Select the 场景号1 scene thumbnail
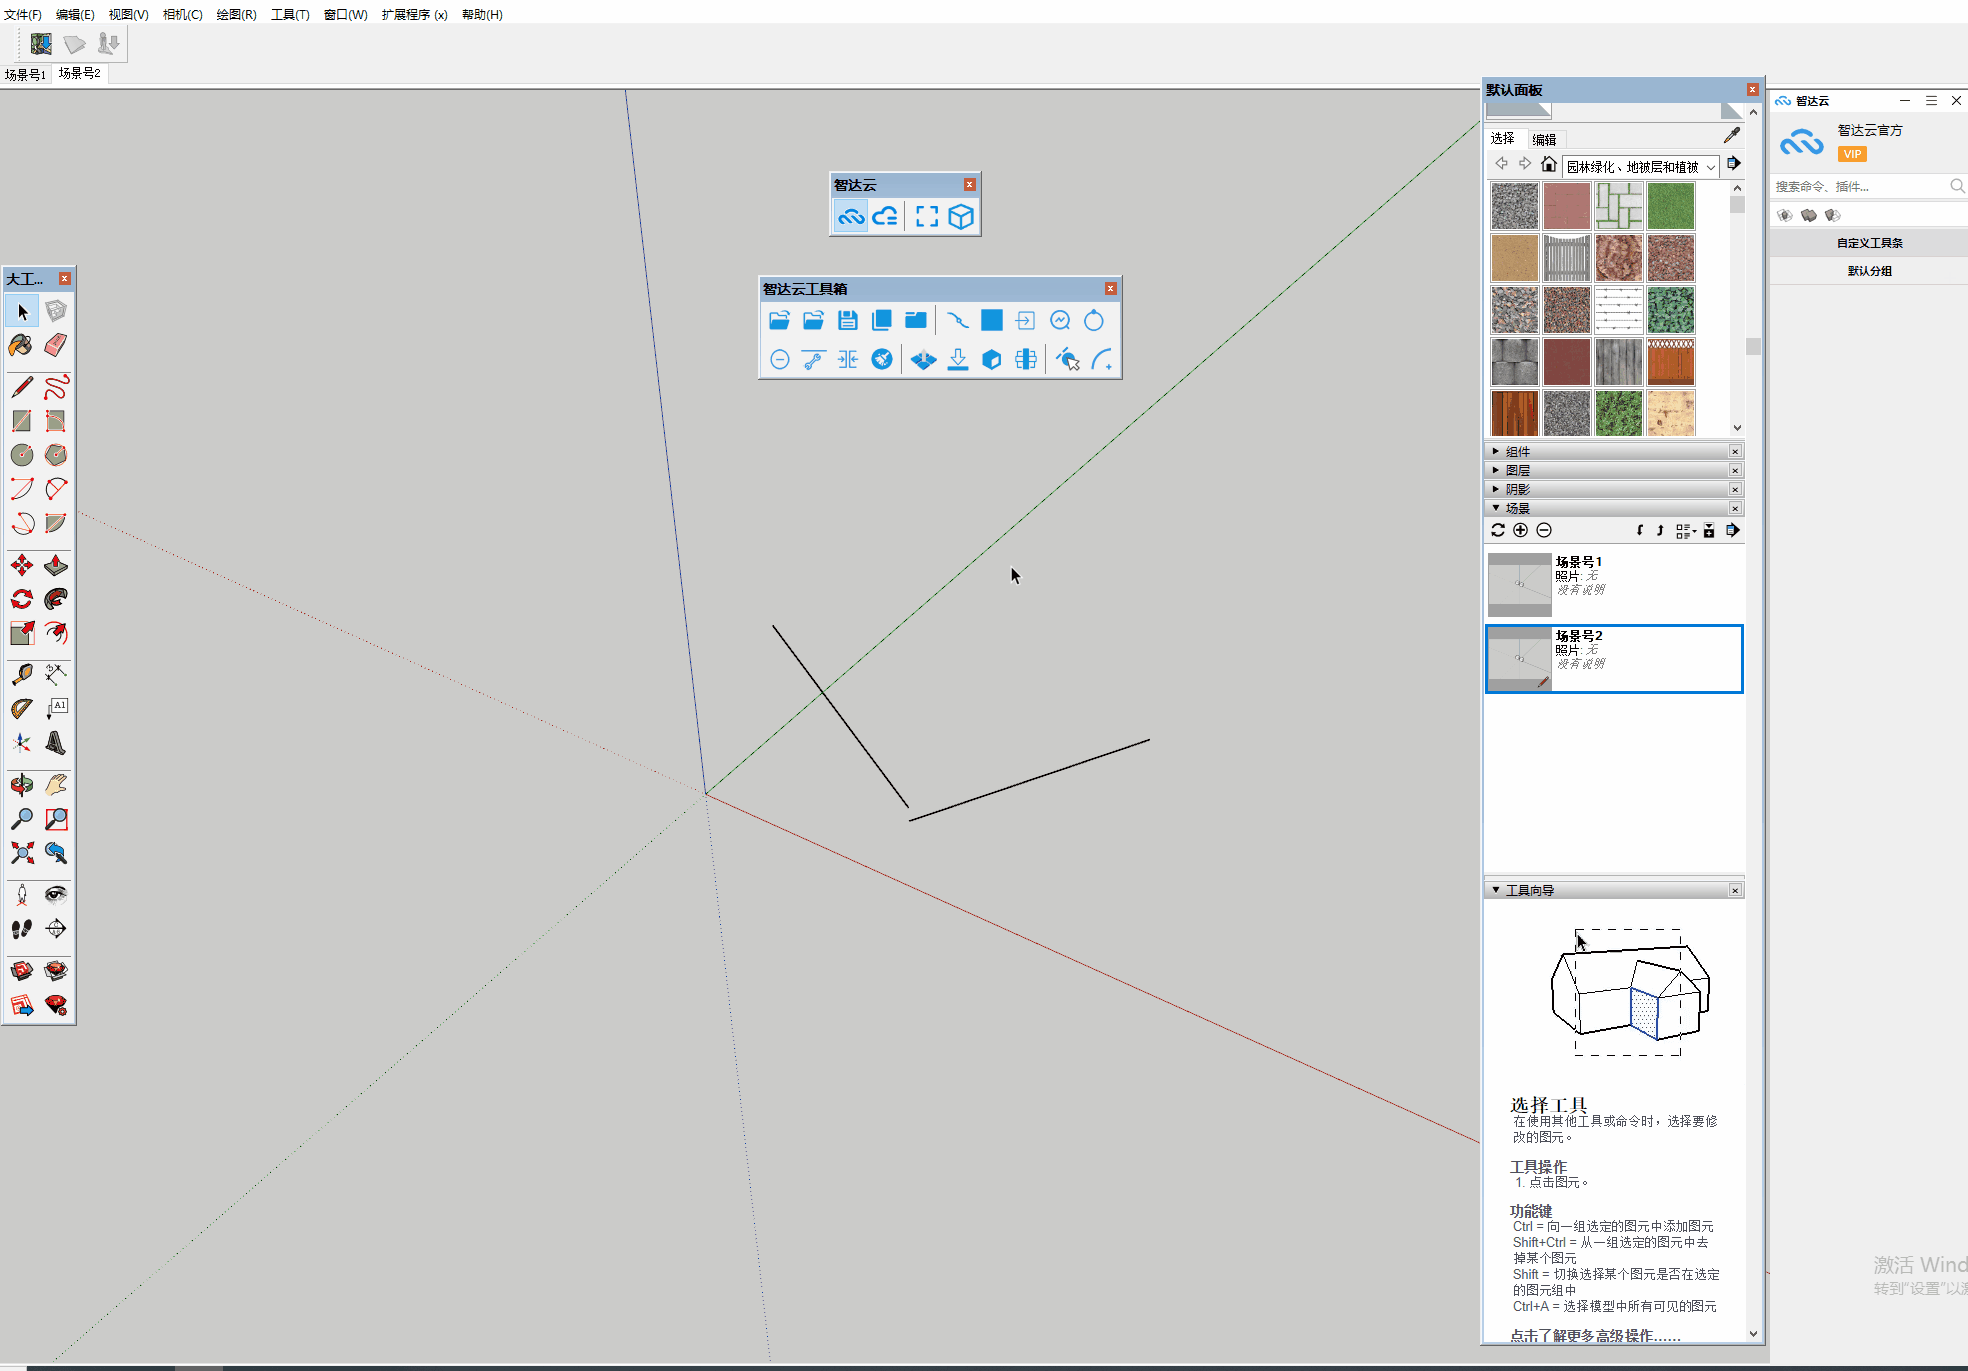The height and width of the screenshot is (1371, 1968). tap(1519, 585)
